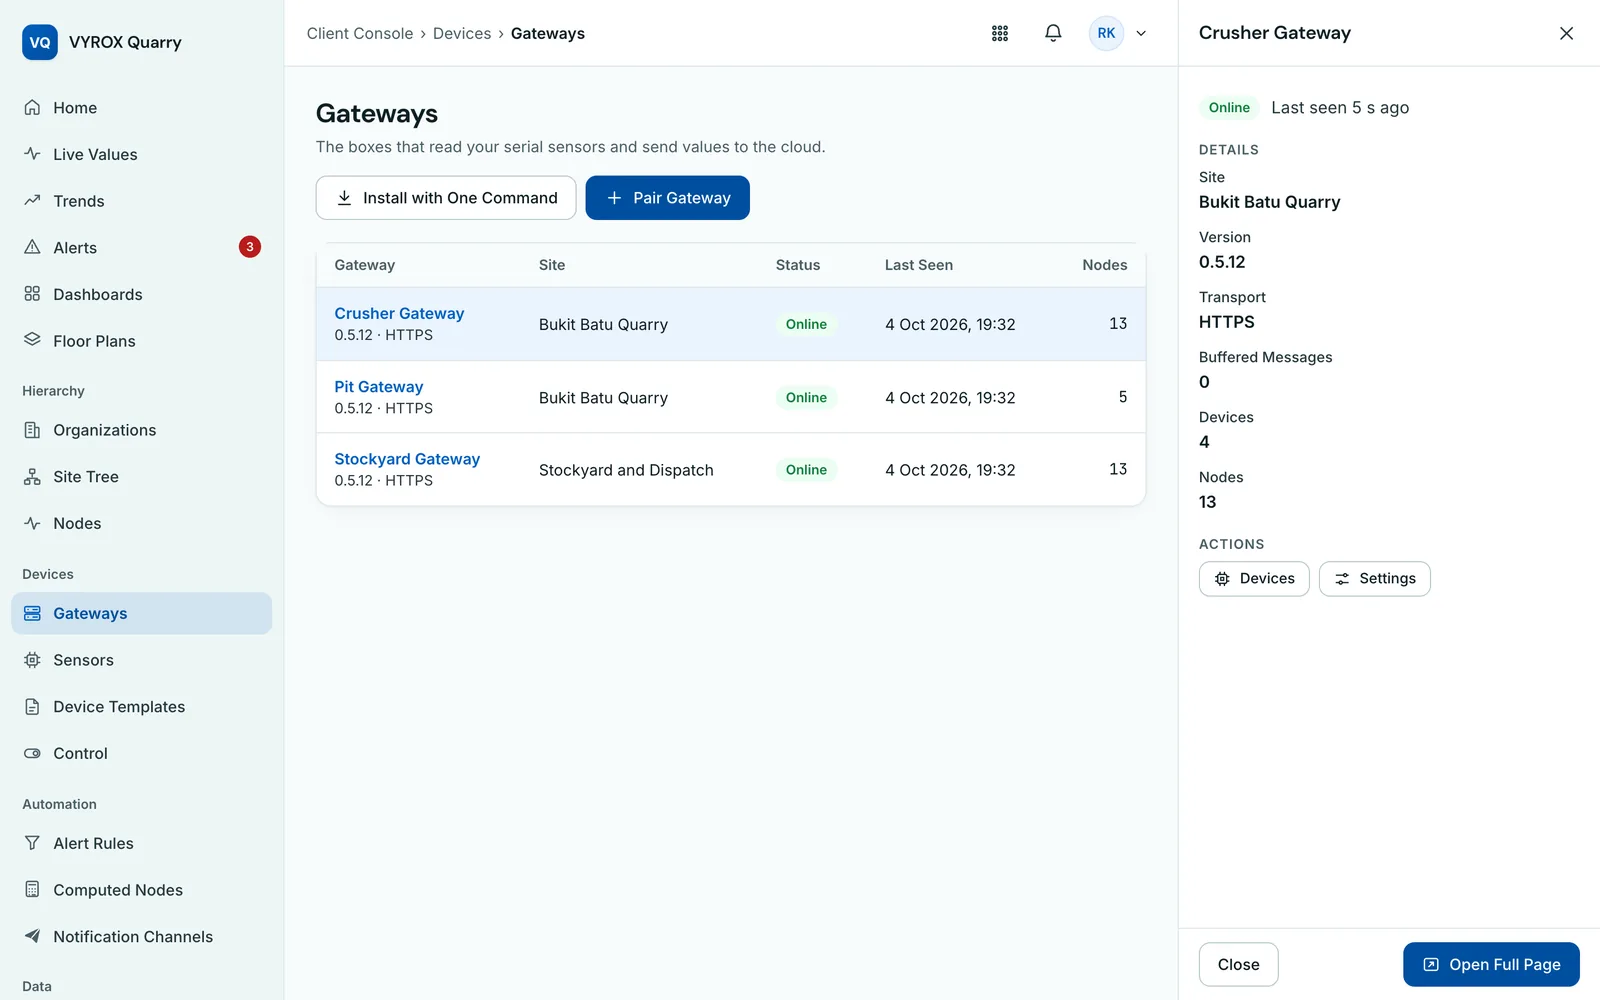Screen dimensions: 1600x1000
Task: Go to Nodes under Hierarchy
Action: click(x=141, y=523)
